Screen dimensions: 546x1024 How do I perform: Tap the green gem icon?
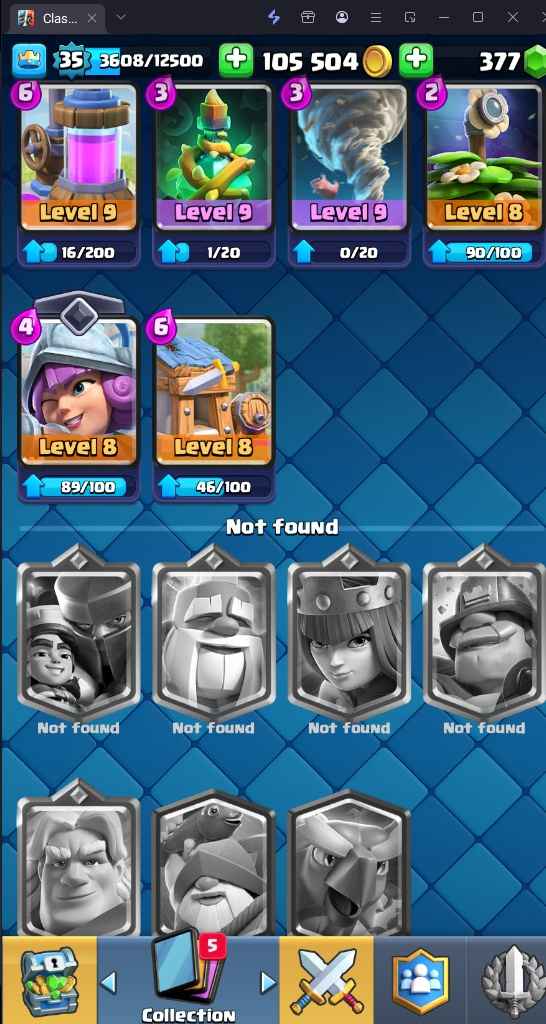534,62
